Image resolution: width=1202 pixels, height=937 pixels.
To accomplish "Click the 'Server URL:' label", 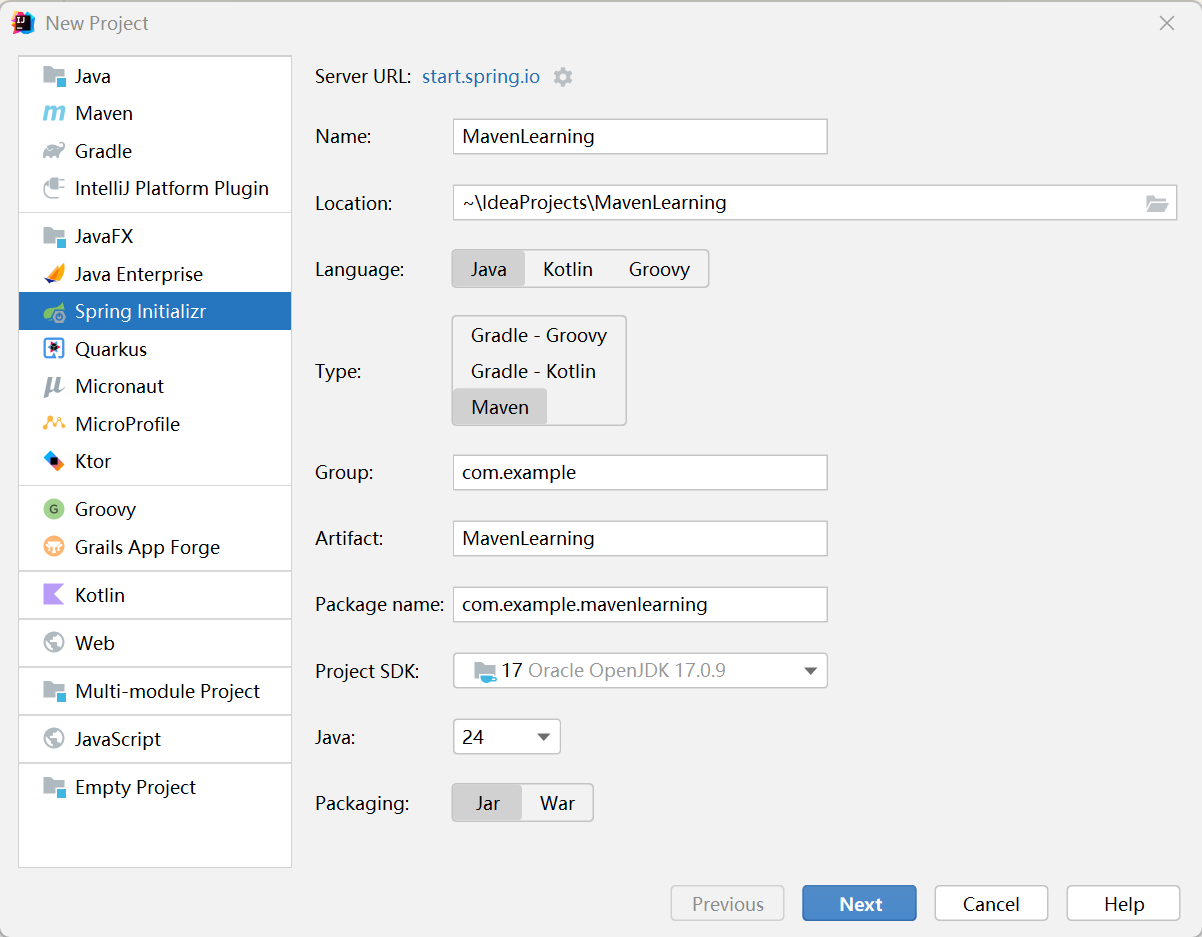I will (x=363, y=77).
